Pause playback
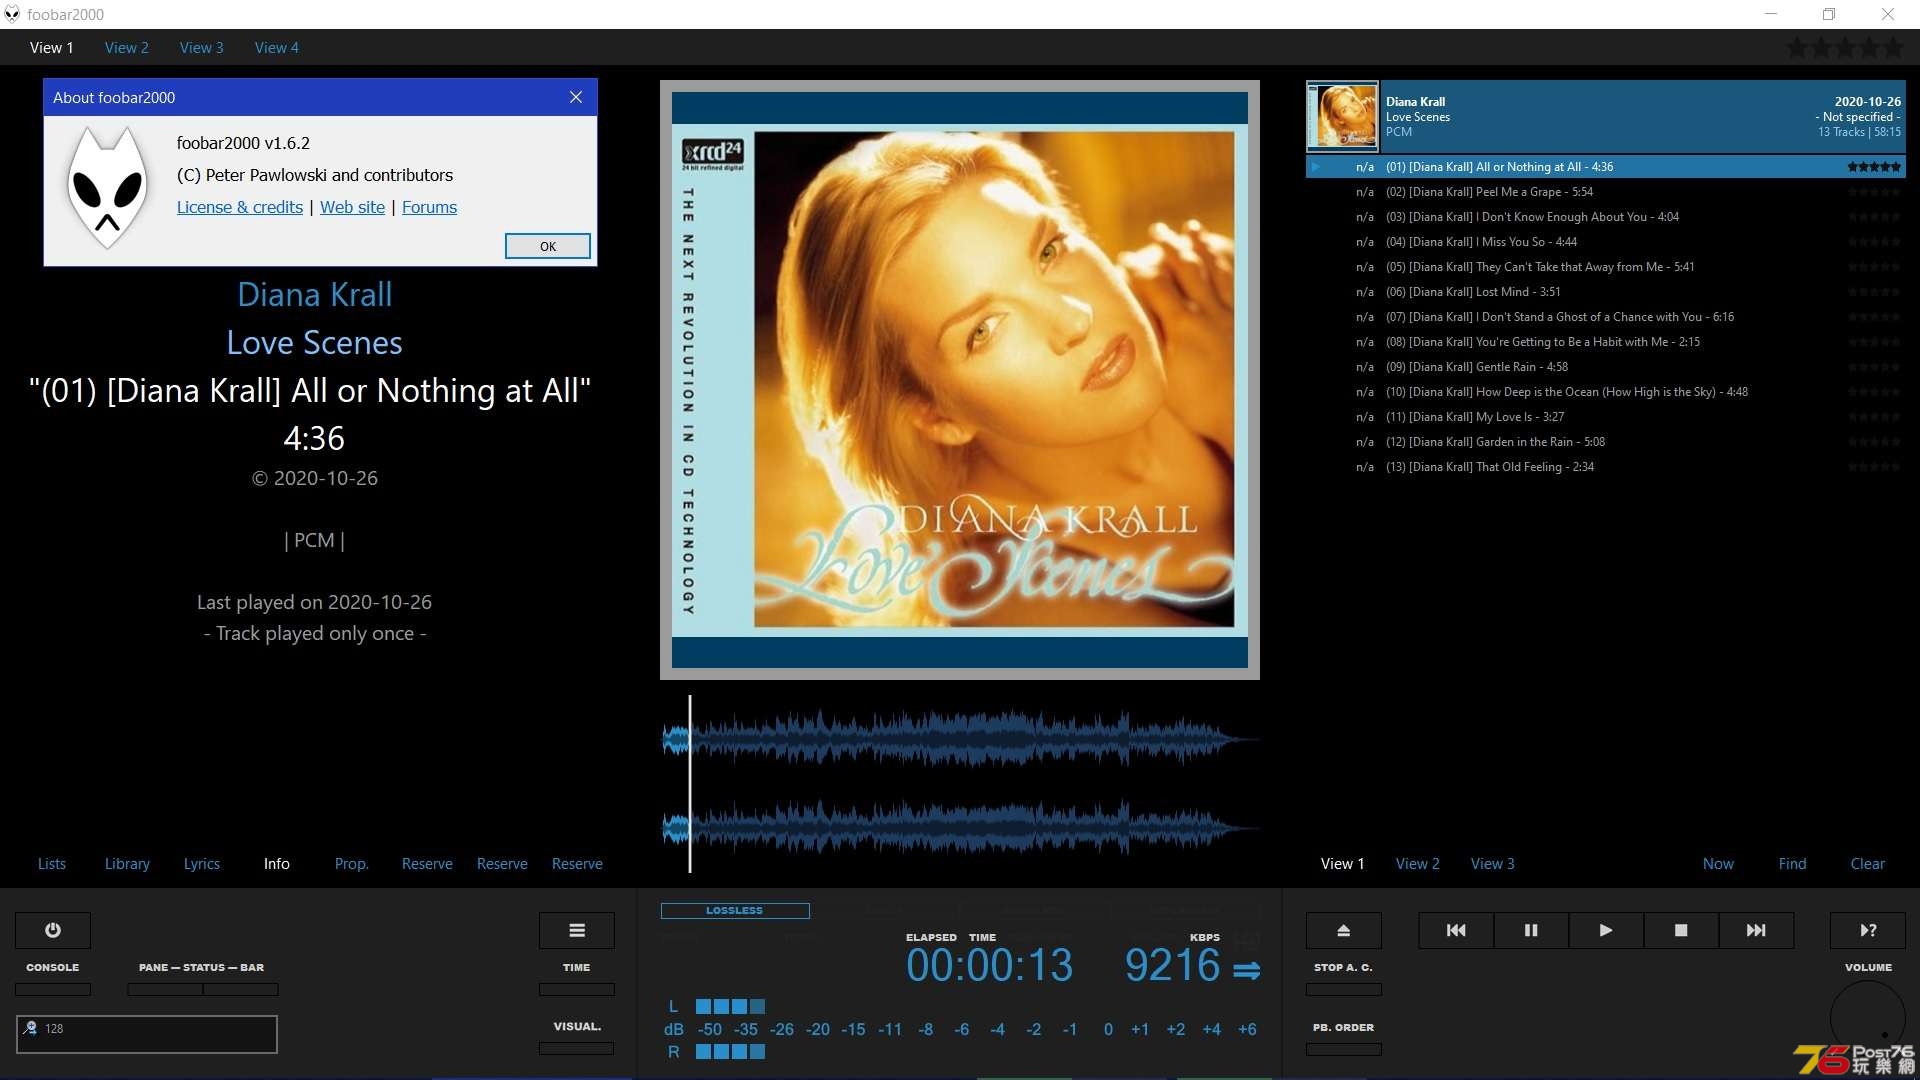 [x=1531, y=930]
